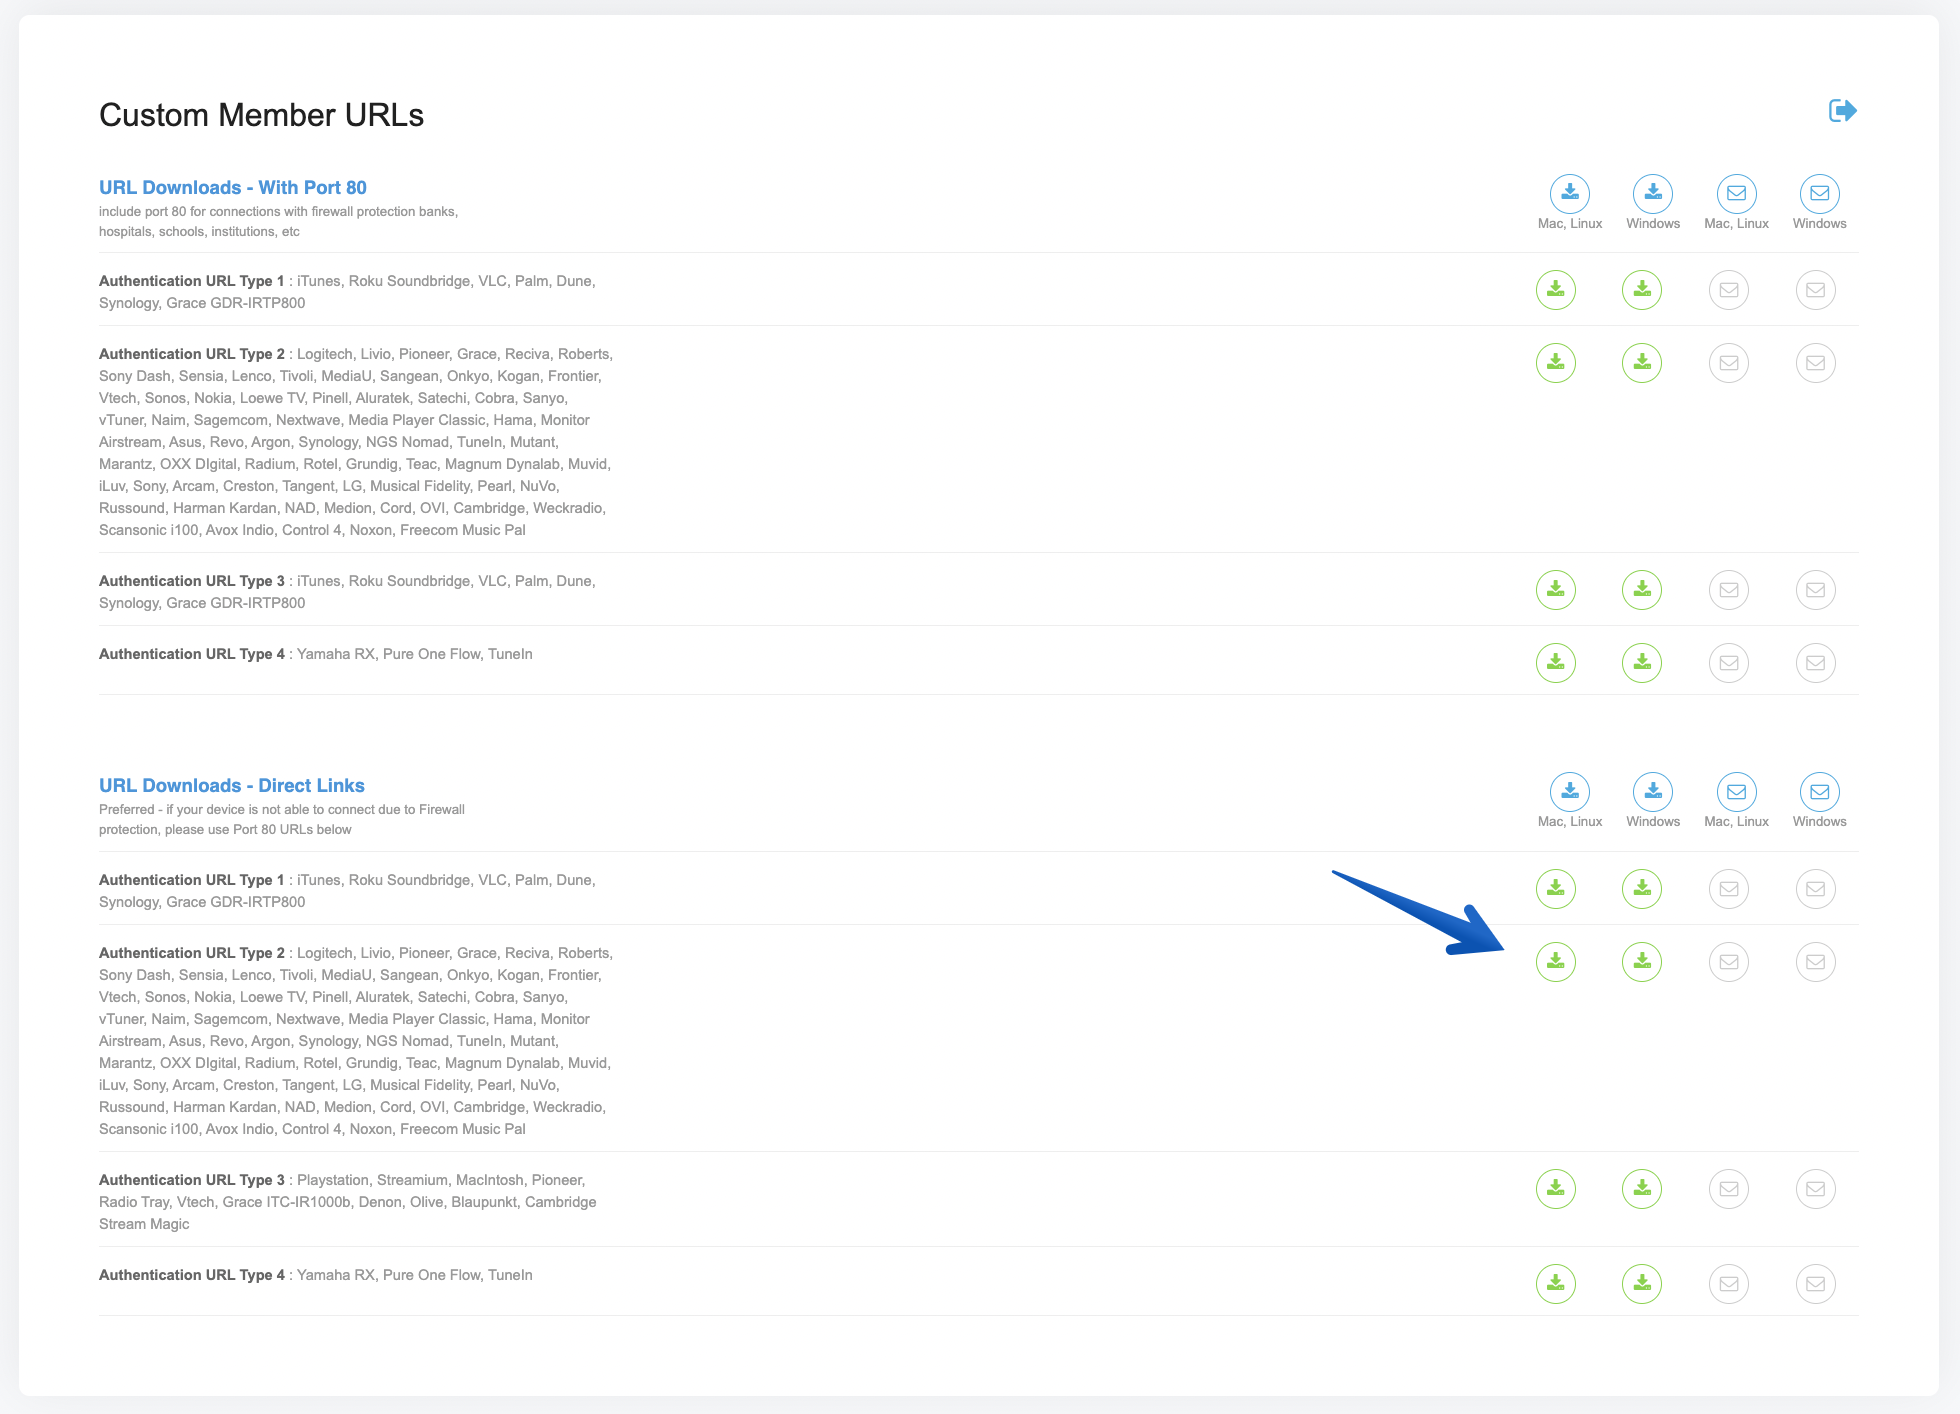This screenshot has height=1414, width=1960.
Task: Download Direct Links Type 4 URL for Windows
Action: click(1642, 1284)
